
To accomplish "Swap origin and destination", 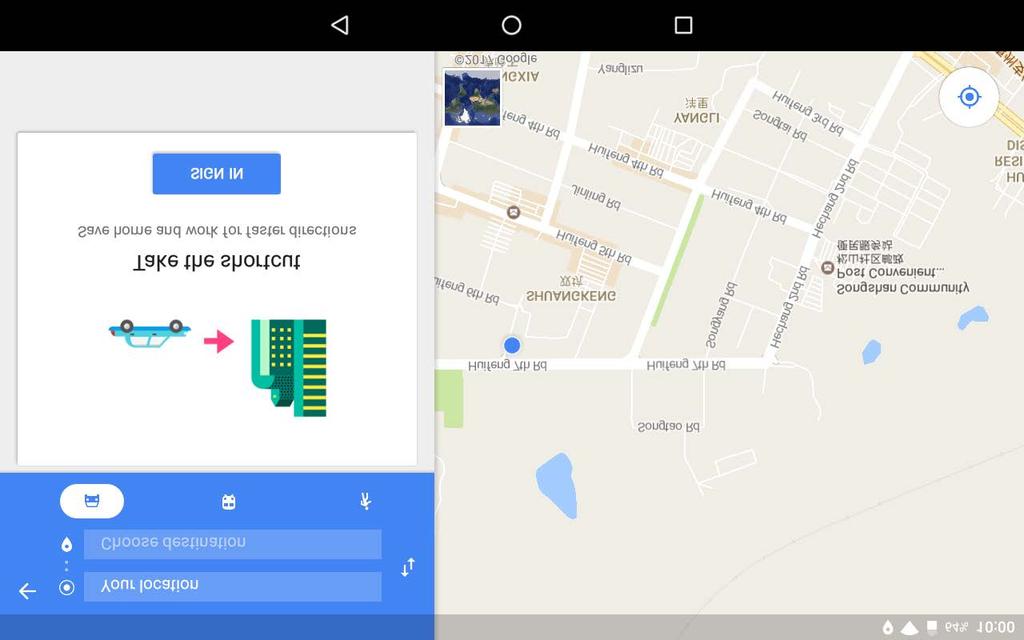I will click(408, 566).
